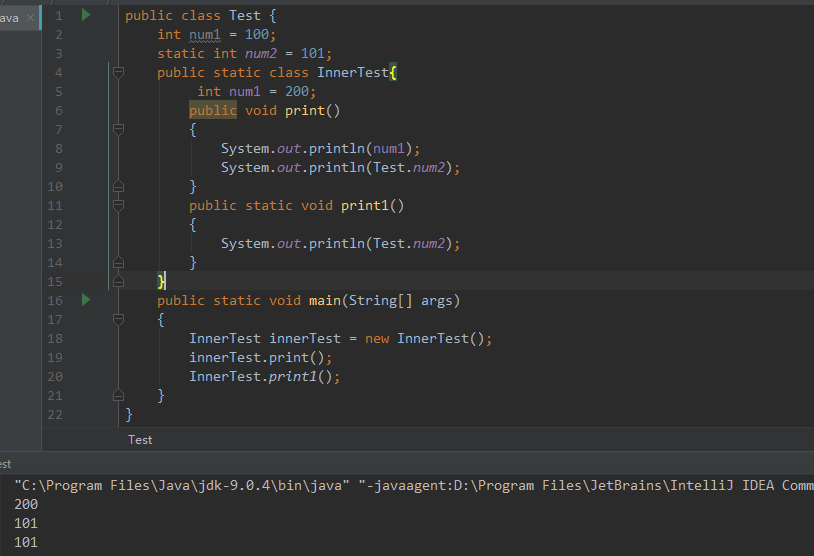814x556 pixels.
Task: Click the new keyword on line 18
Action: coord(377,338)
